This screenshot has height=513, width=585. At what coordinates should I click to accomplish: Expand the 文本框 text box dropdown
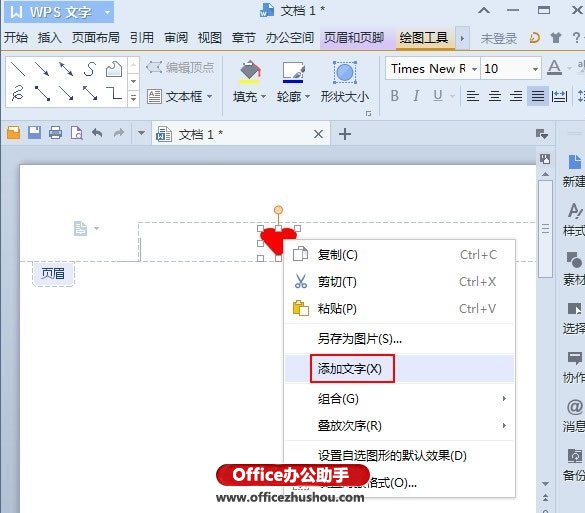(210, 97)
